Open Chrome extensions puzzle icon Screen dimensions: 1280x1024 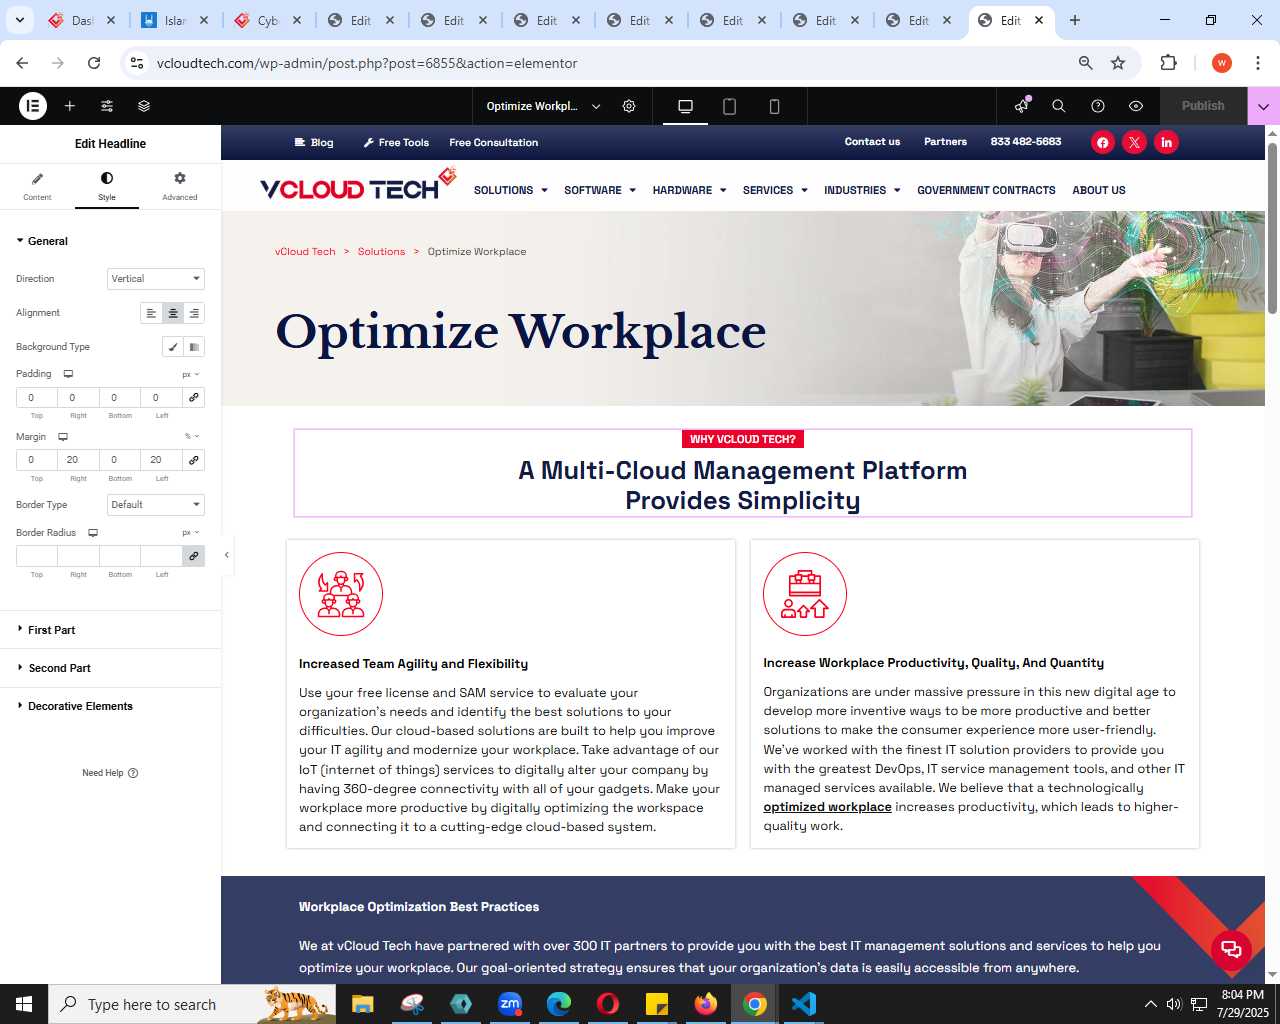point(1168,63)
